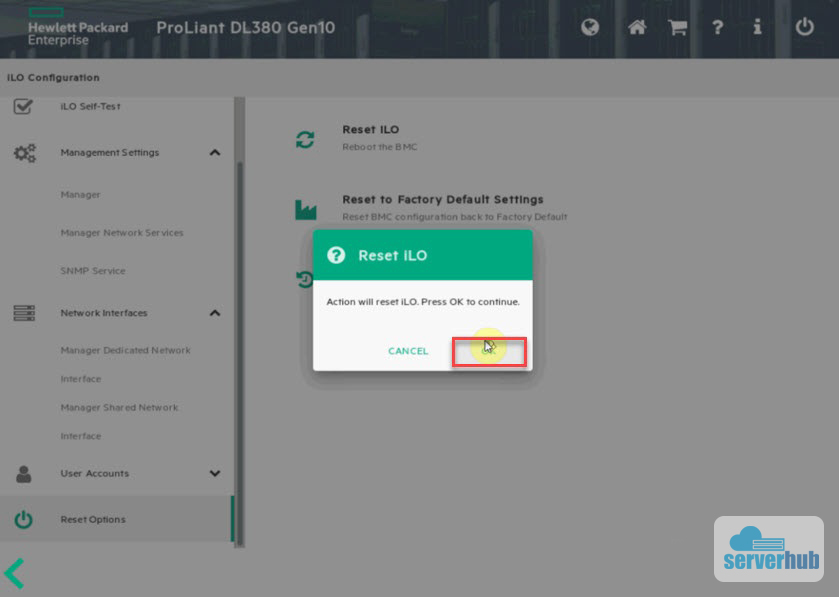Viewport: 839px width, 597px height.
Task: Collapse the Management Settings section
Action: pyautogui.click(x=214, y=153)
